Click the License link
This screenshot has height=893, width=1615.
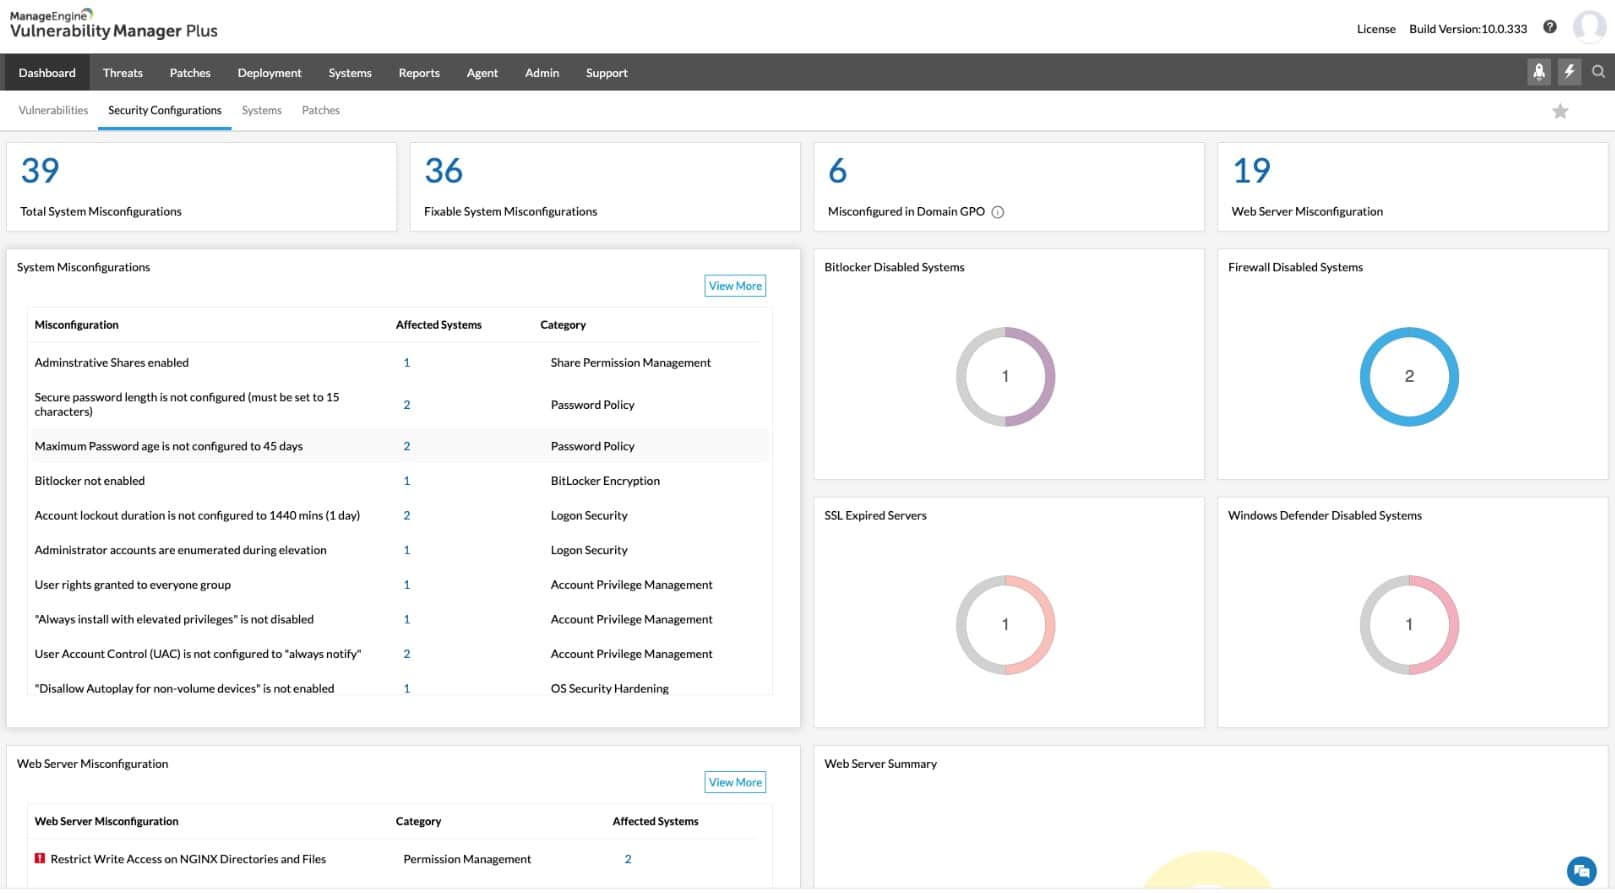pos(1376,29)
